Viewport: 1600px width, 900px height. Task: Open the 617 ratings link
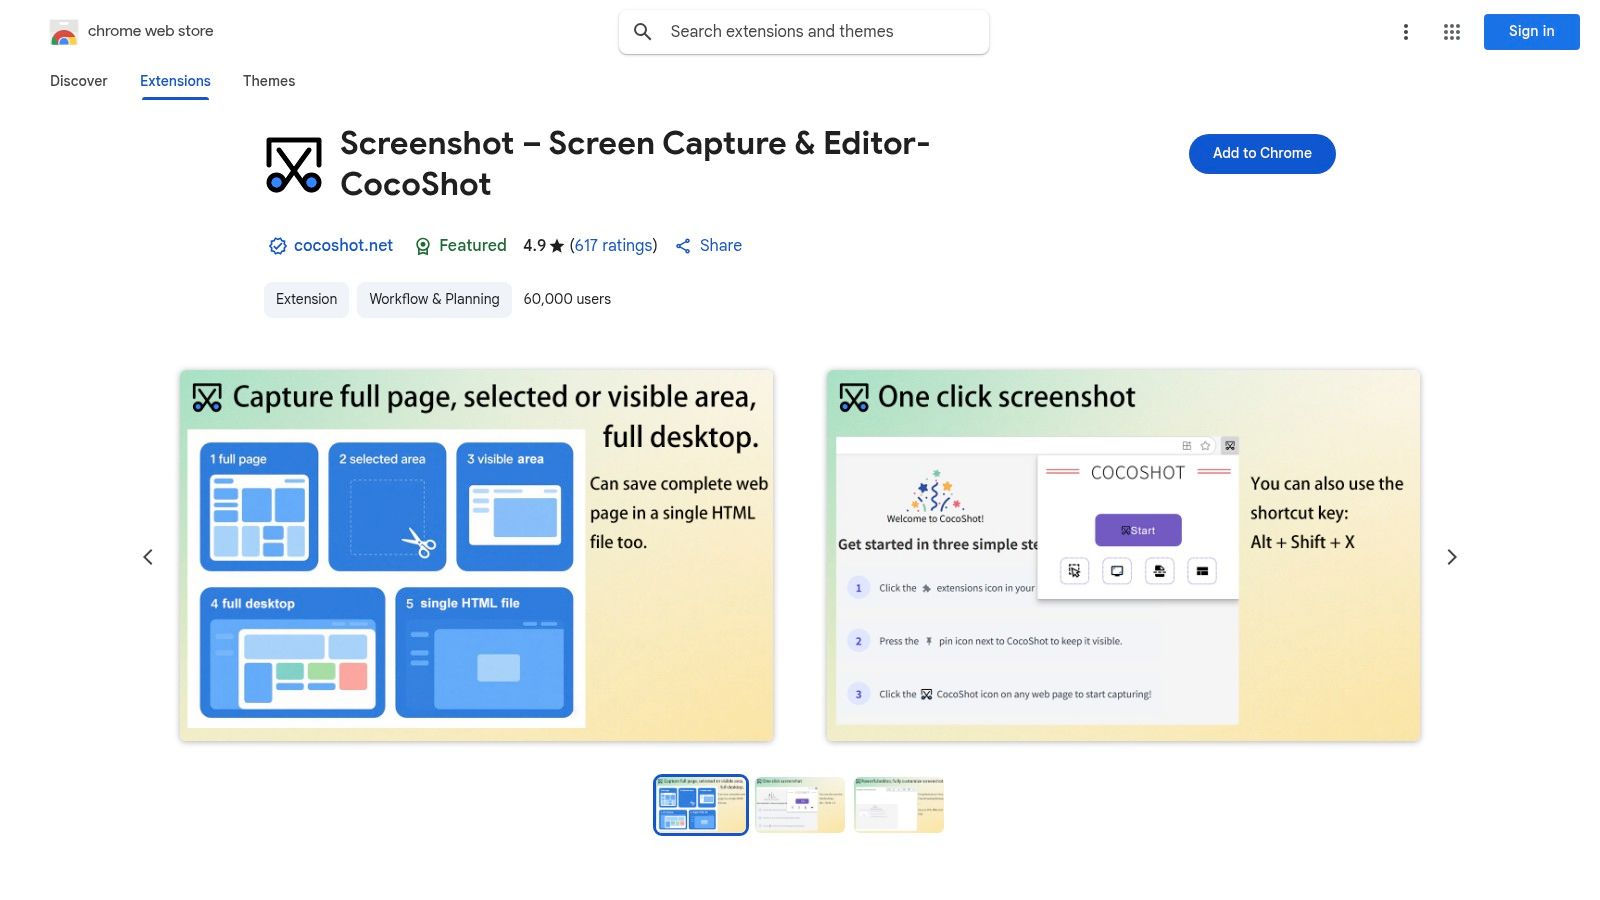tap(613, 245)
